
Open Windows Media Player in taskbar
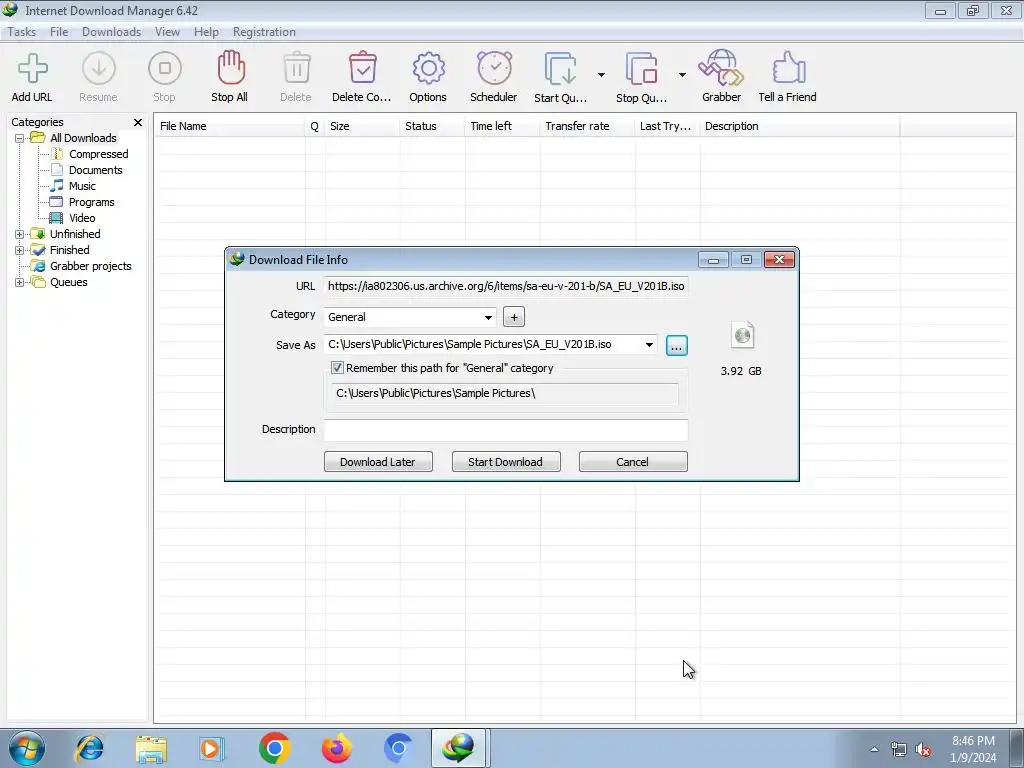[212, 748]
